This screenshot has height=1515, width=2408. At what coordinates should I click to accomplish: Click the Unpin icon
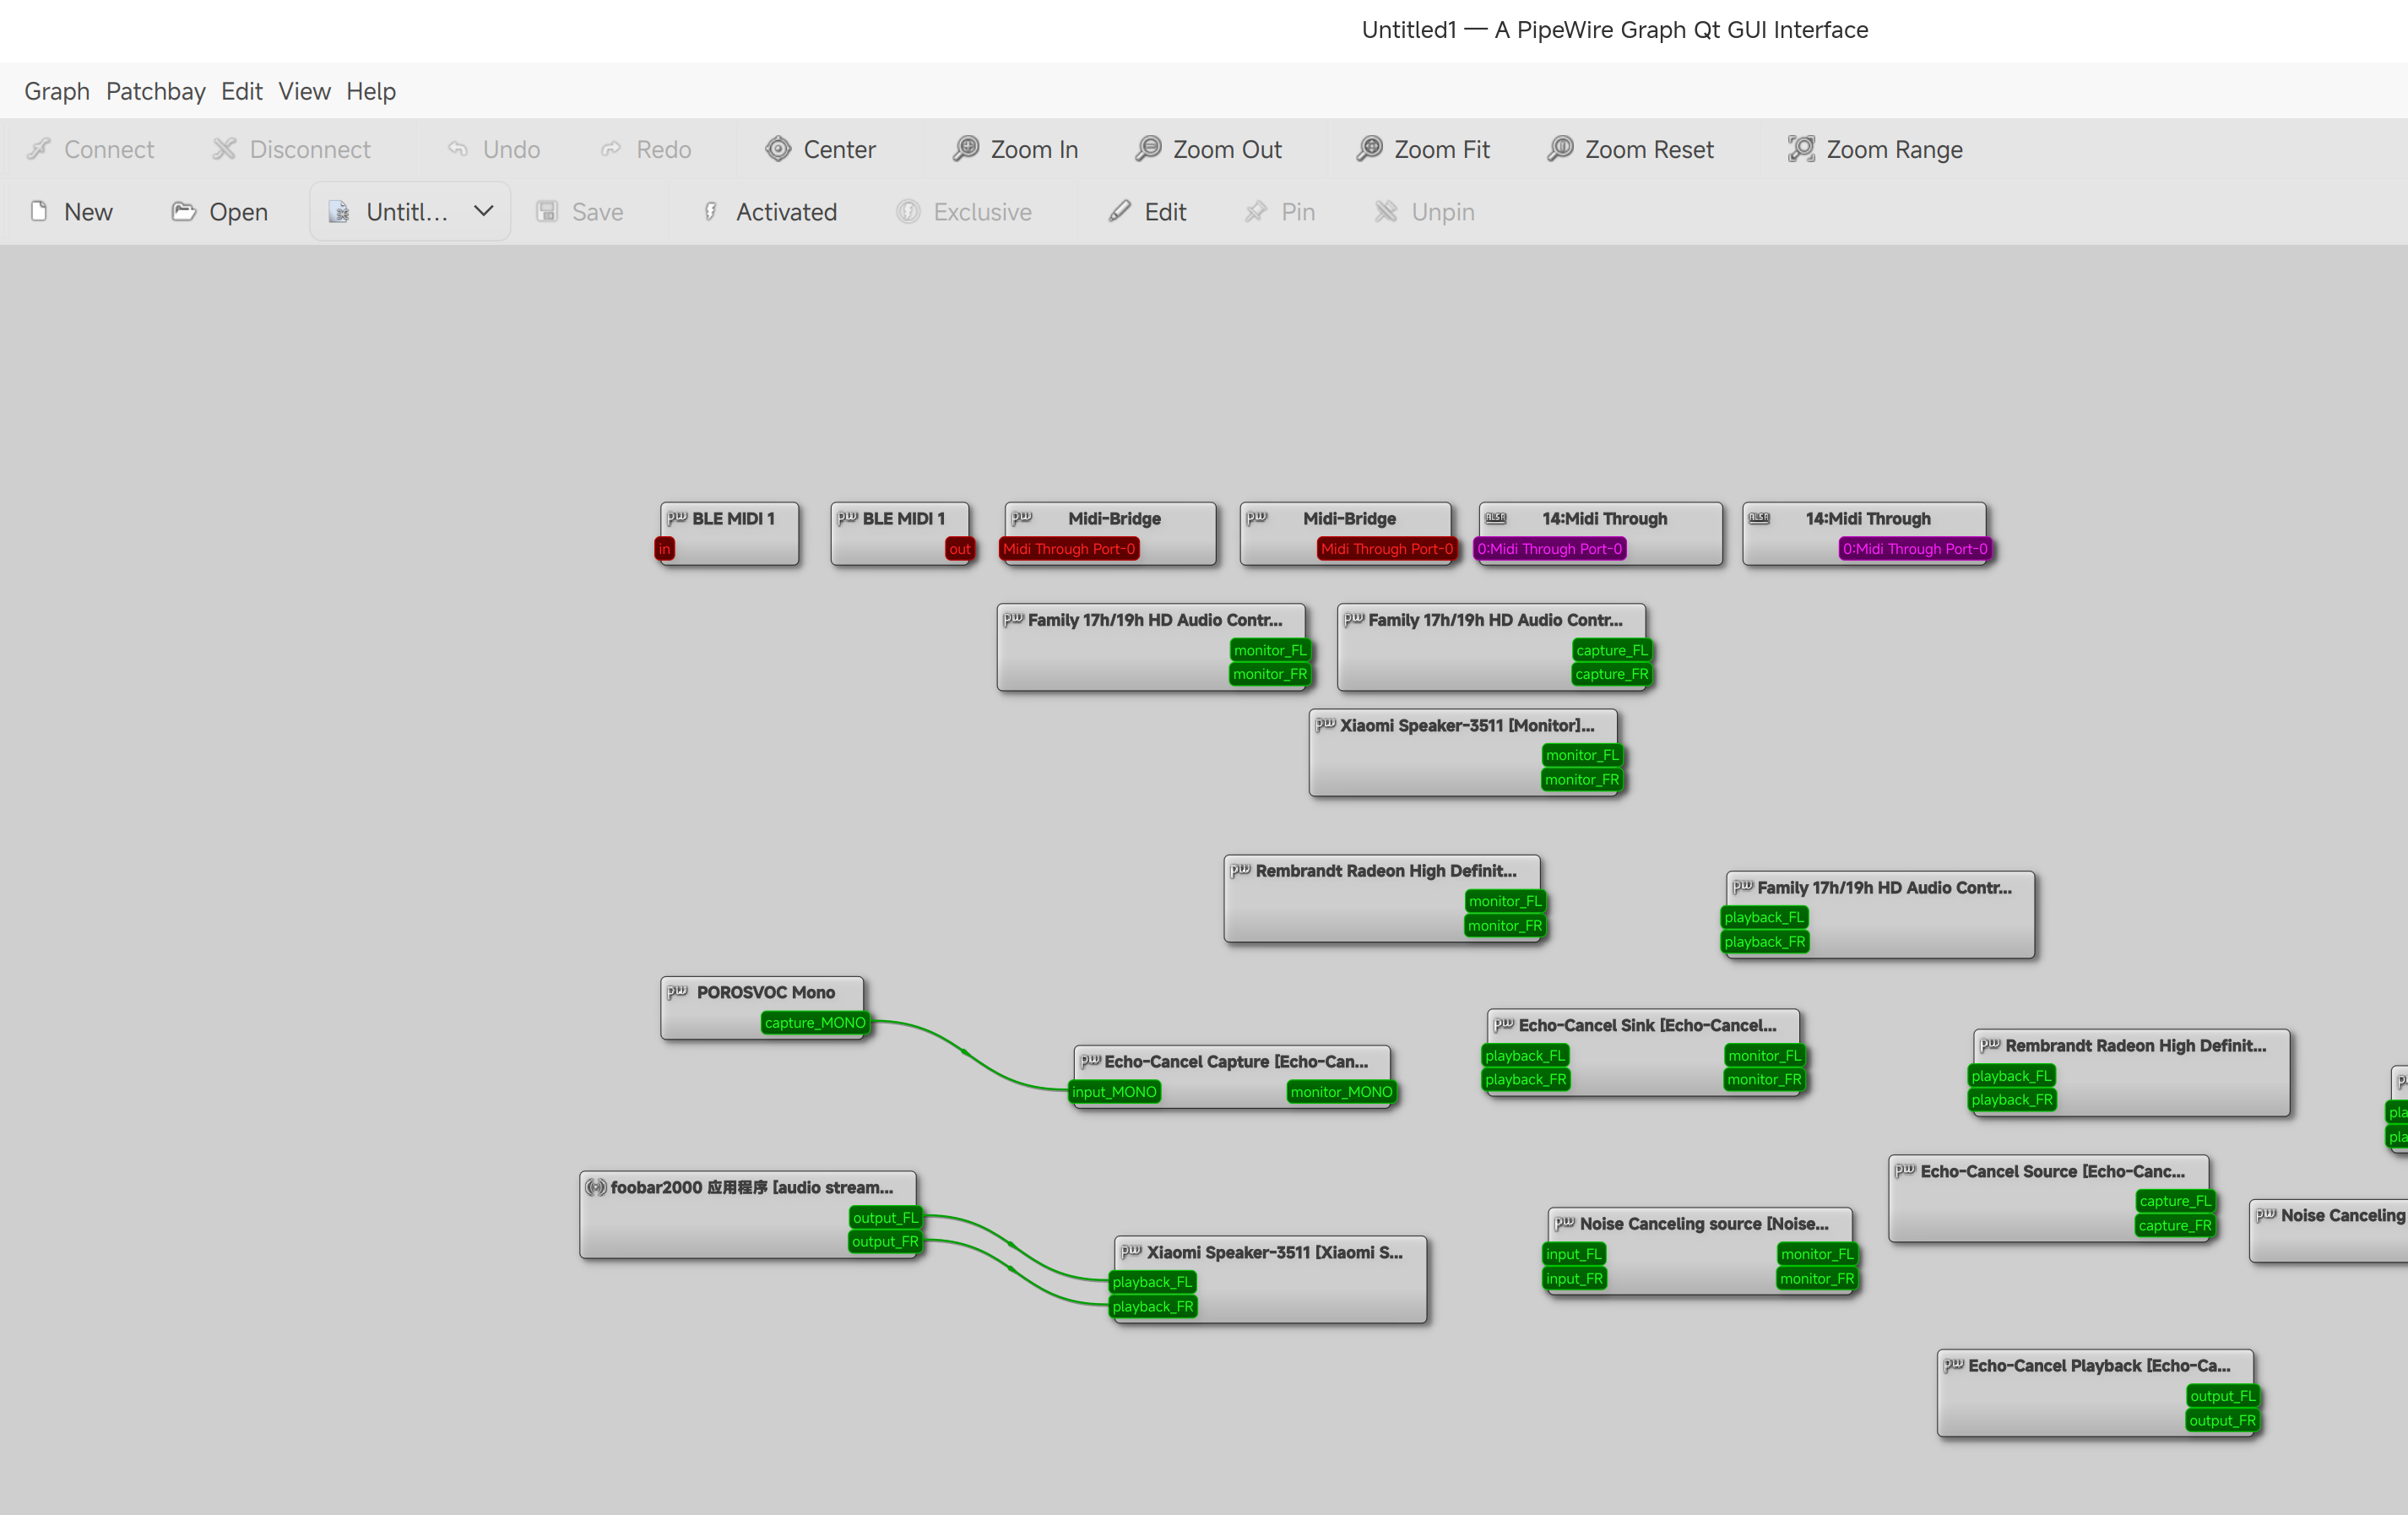tap(1386, 212)
